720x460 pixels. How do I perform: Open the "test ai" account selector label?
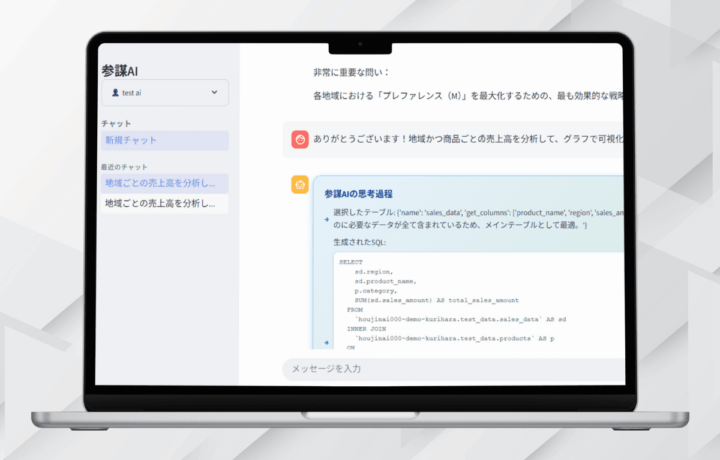pyautogui.click(x=132, y=93)
